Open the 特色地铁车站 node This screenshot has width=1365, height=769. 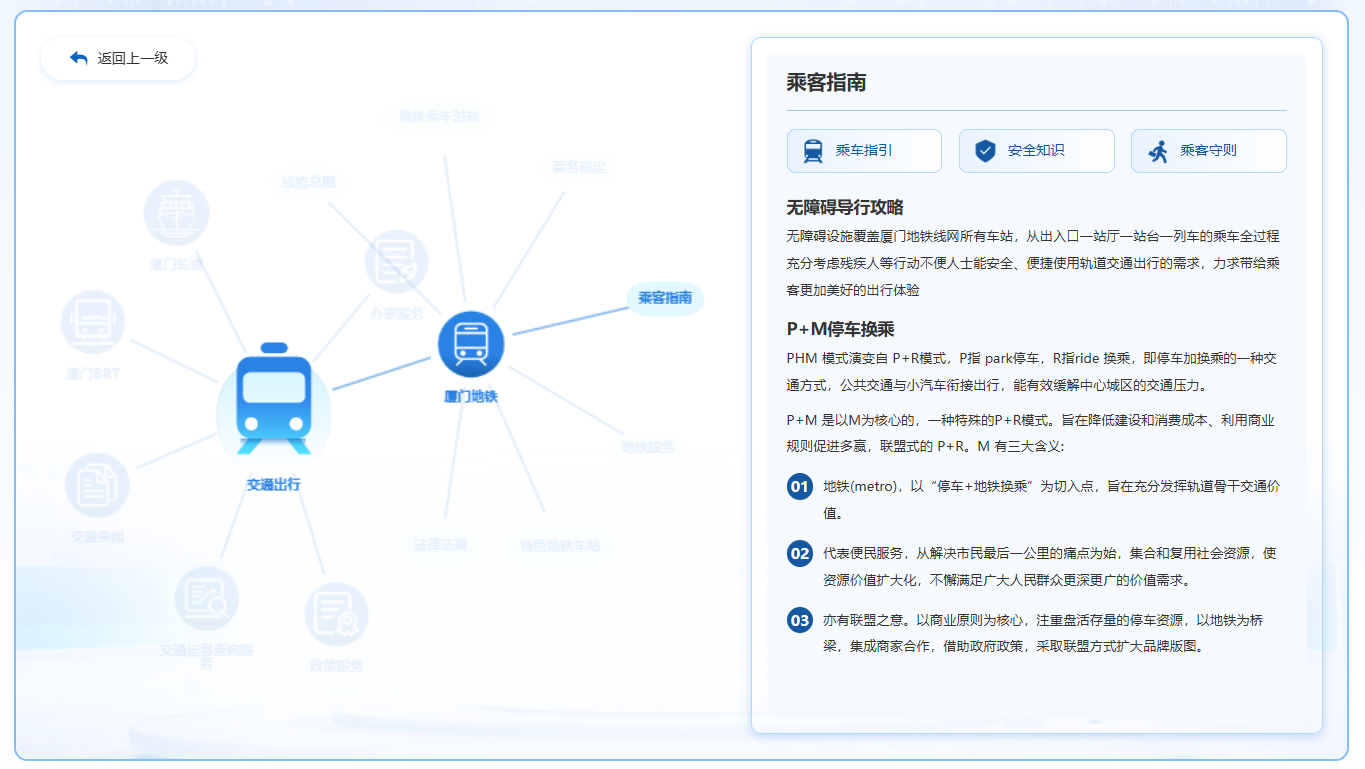pos(560,546)
